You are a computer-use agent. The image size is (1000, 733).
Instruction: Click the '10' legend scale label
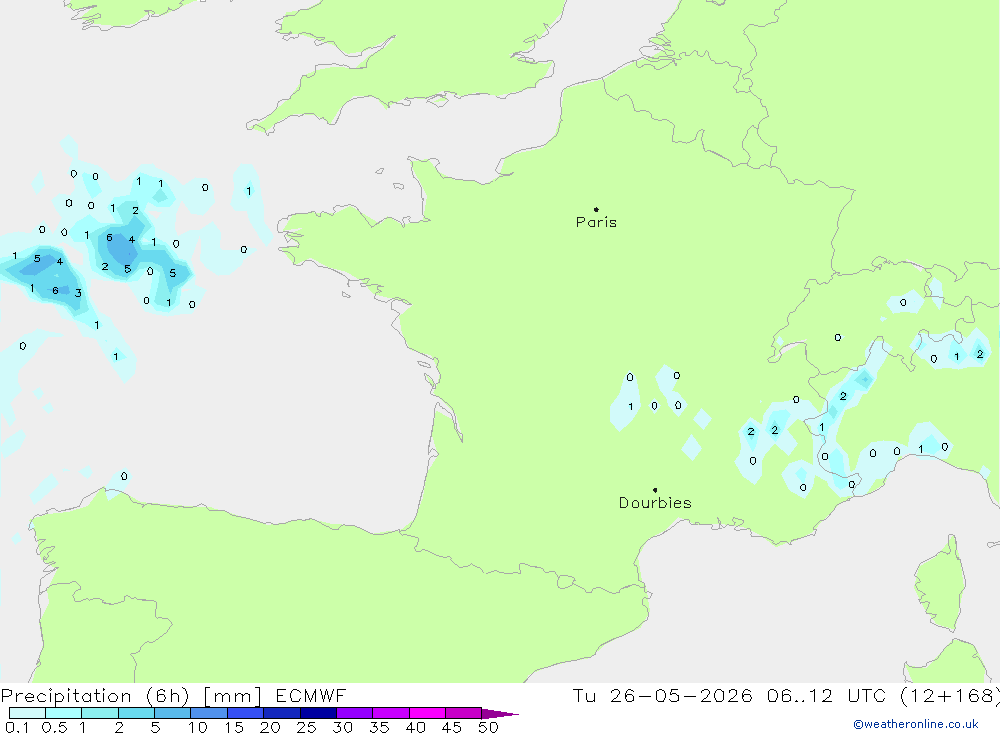click(198, 727)
